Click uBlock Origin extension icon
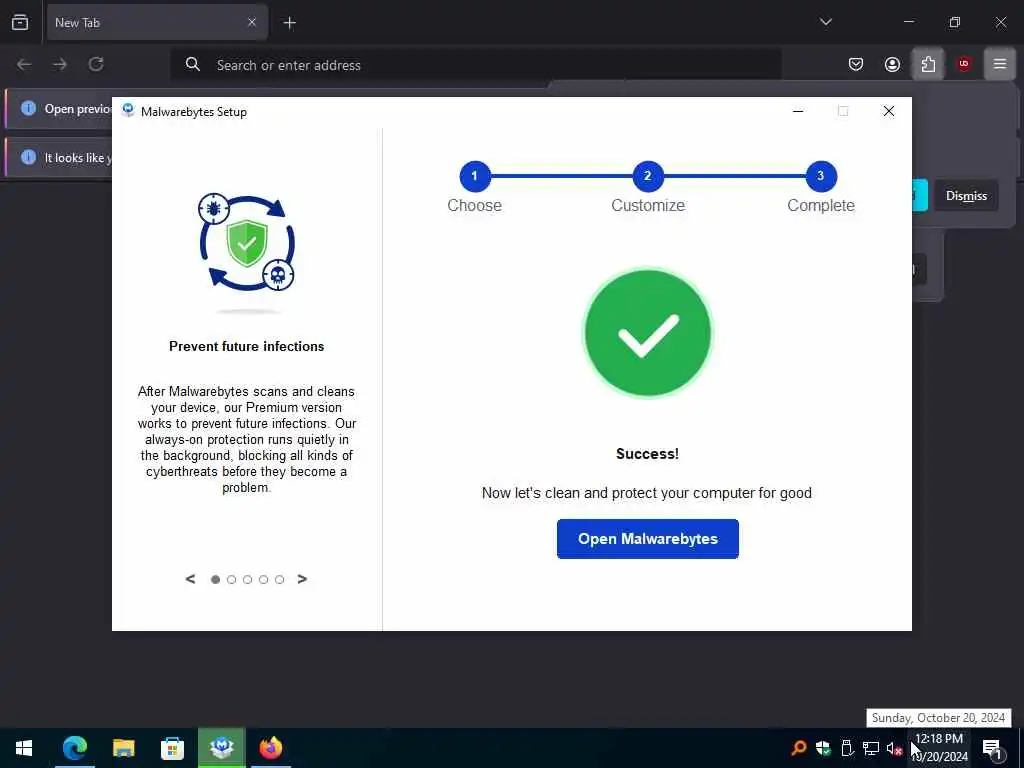1024x768 pixels. click(964, 64)
